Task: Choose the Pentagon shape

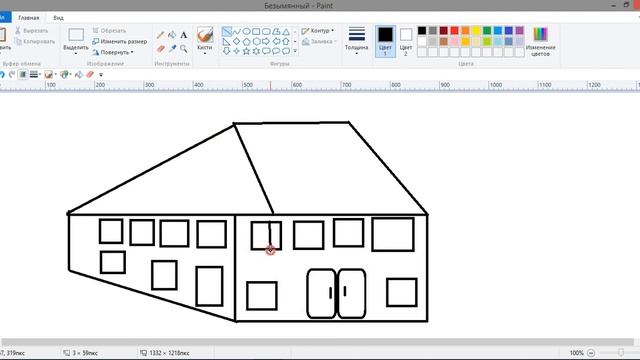Action: pyautogui.click(x=247, y=41)
